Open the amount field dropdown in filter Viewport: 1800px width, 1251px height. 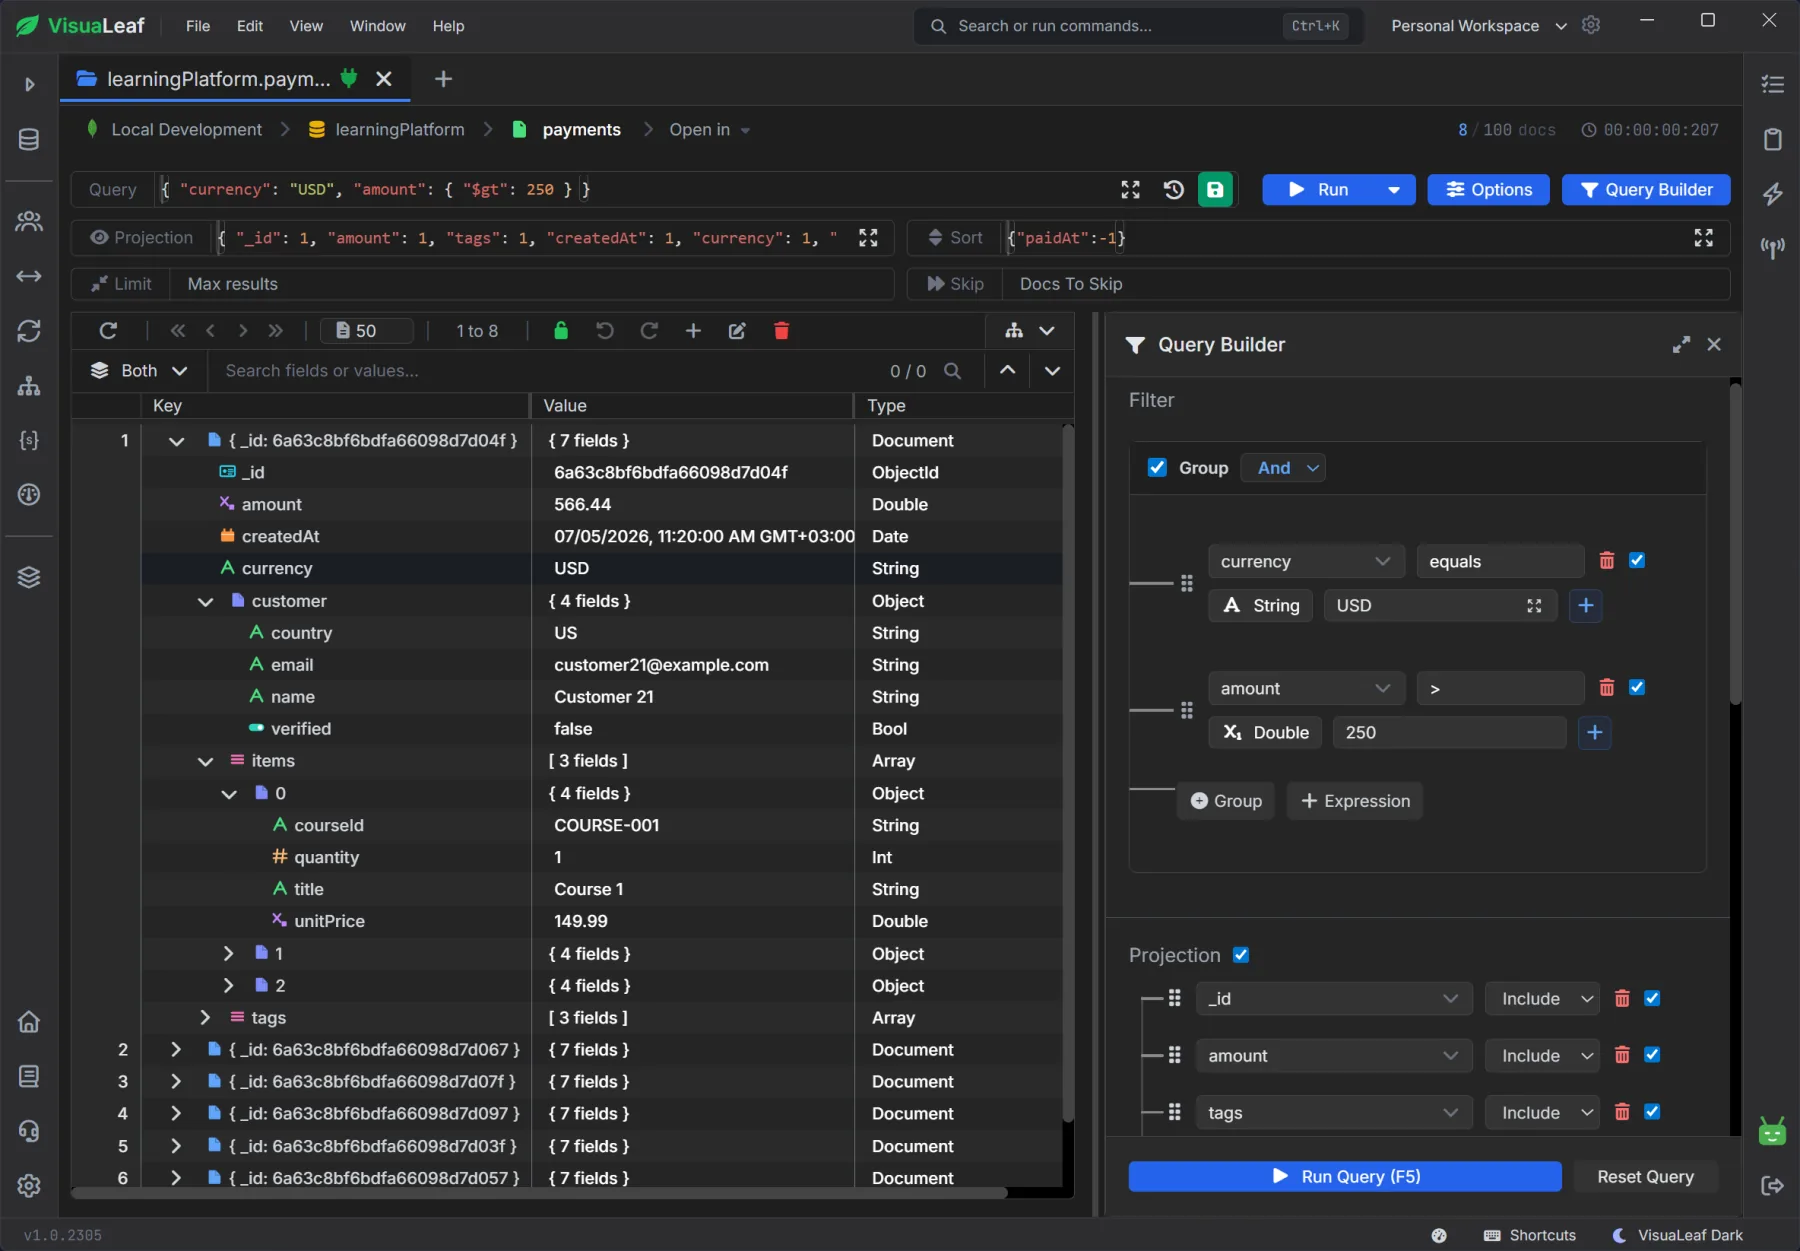1306,688
